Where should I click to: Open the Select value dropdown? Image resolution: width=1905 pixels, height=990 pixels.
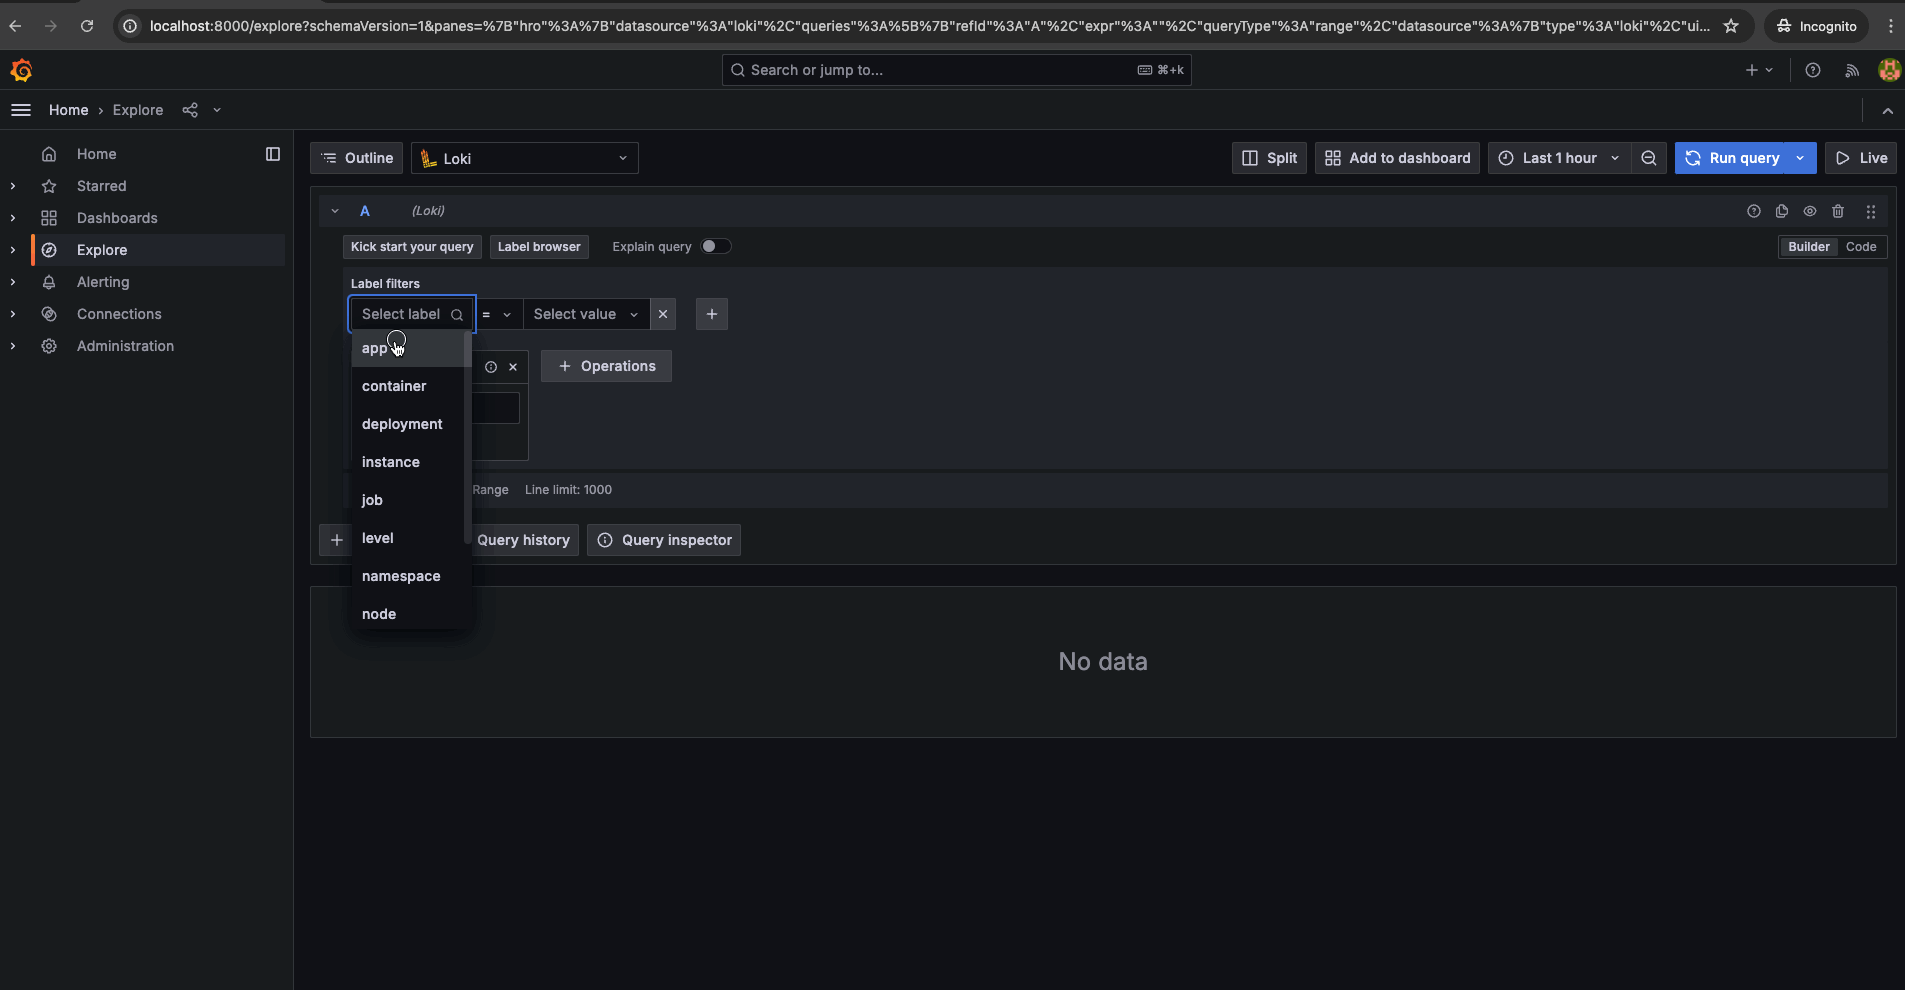point(585,314)
